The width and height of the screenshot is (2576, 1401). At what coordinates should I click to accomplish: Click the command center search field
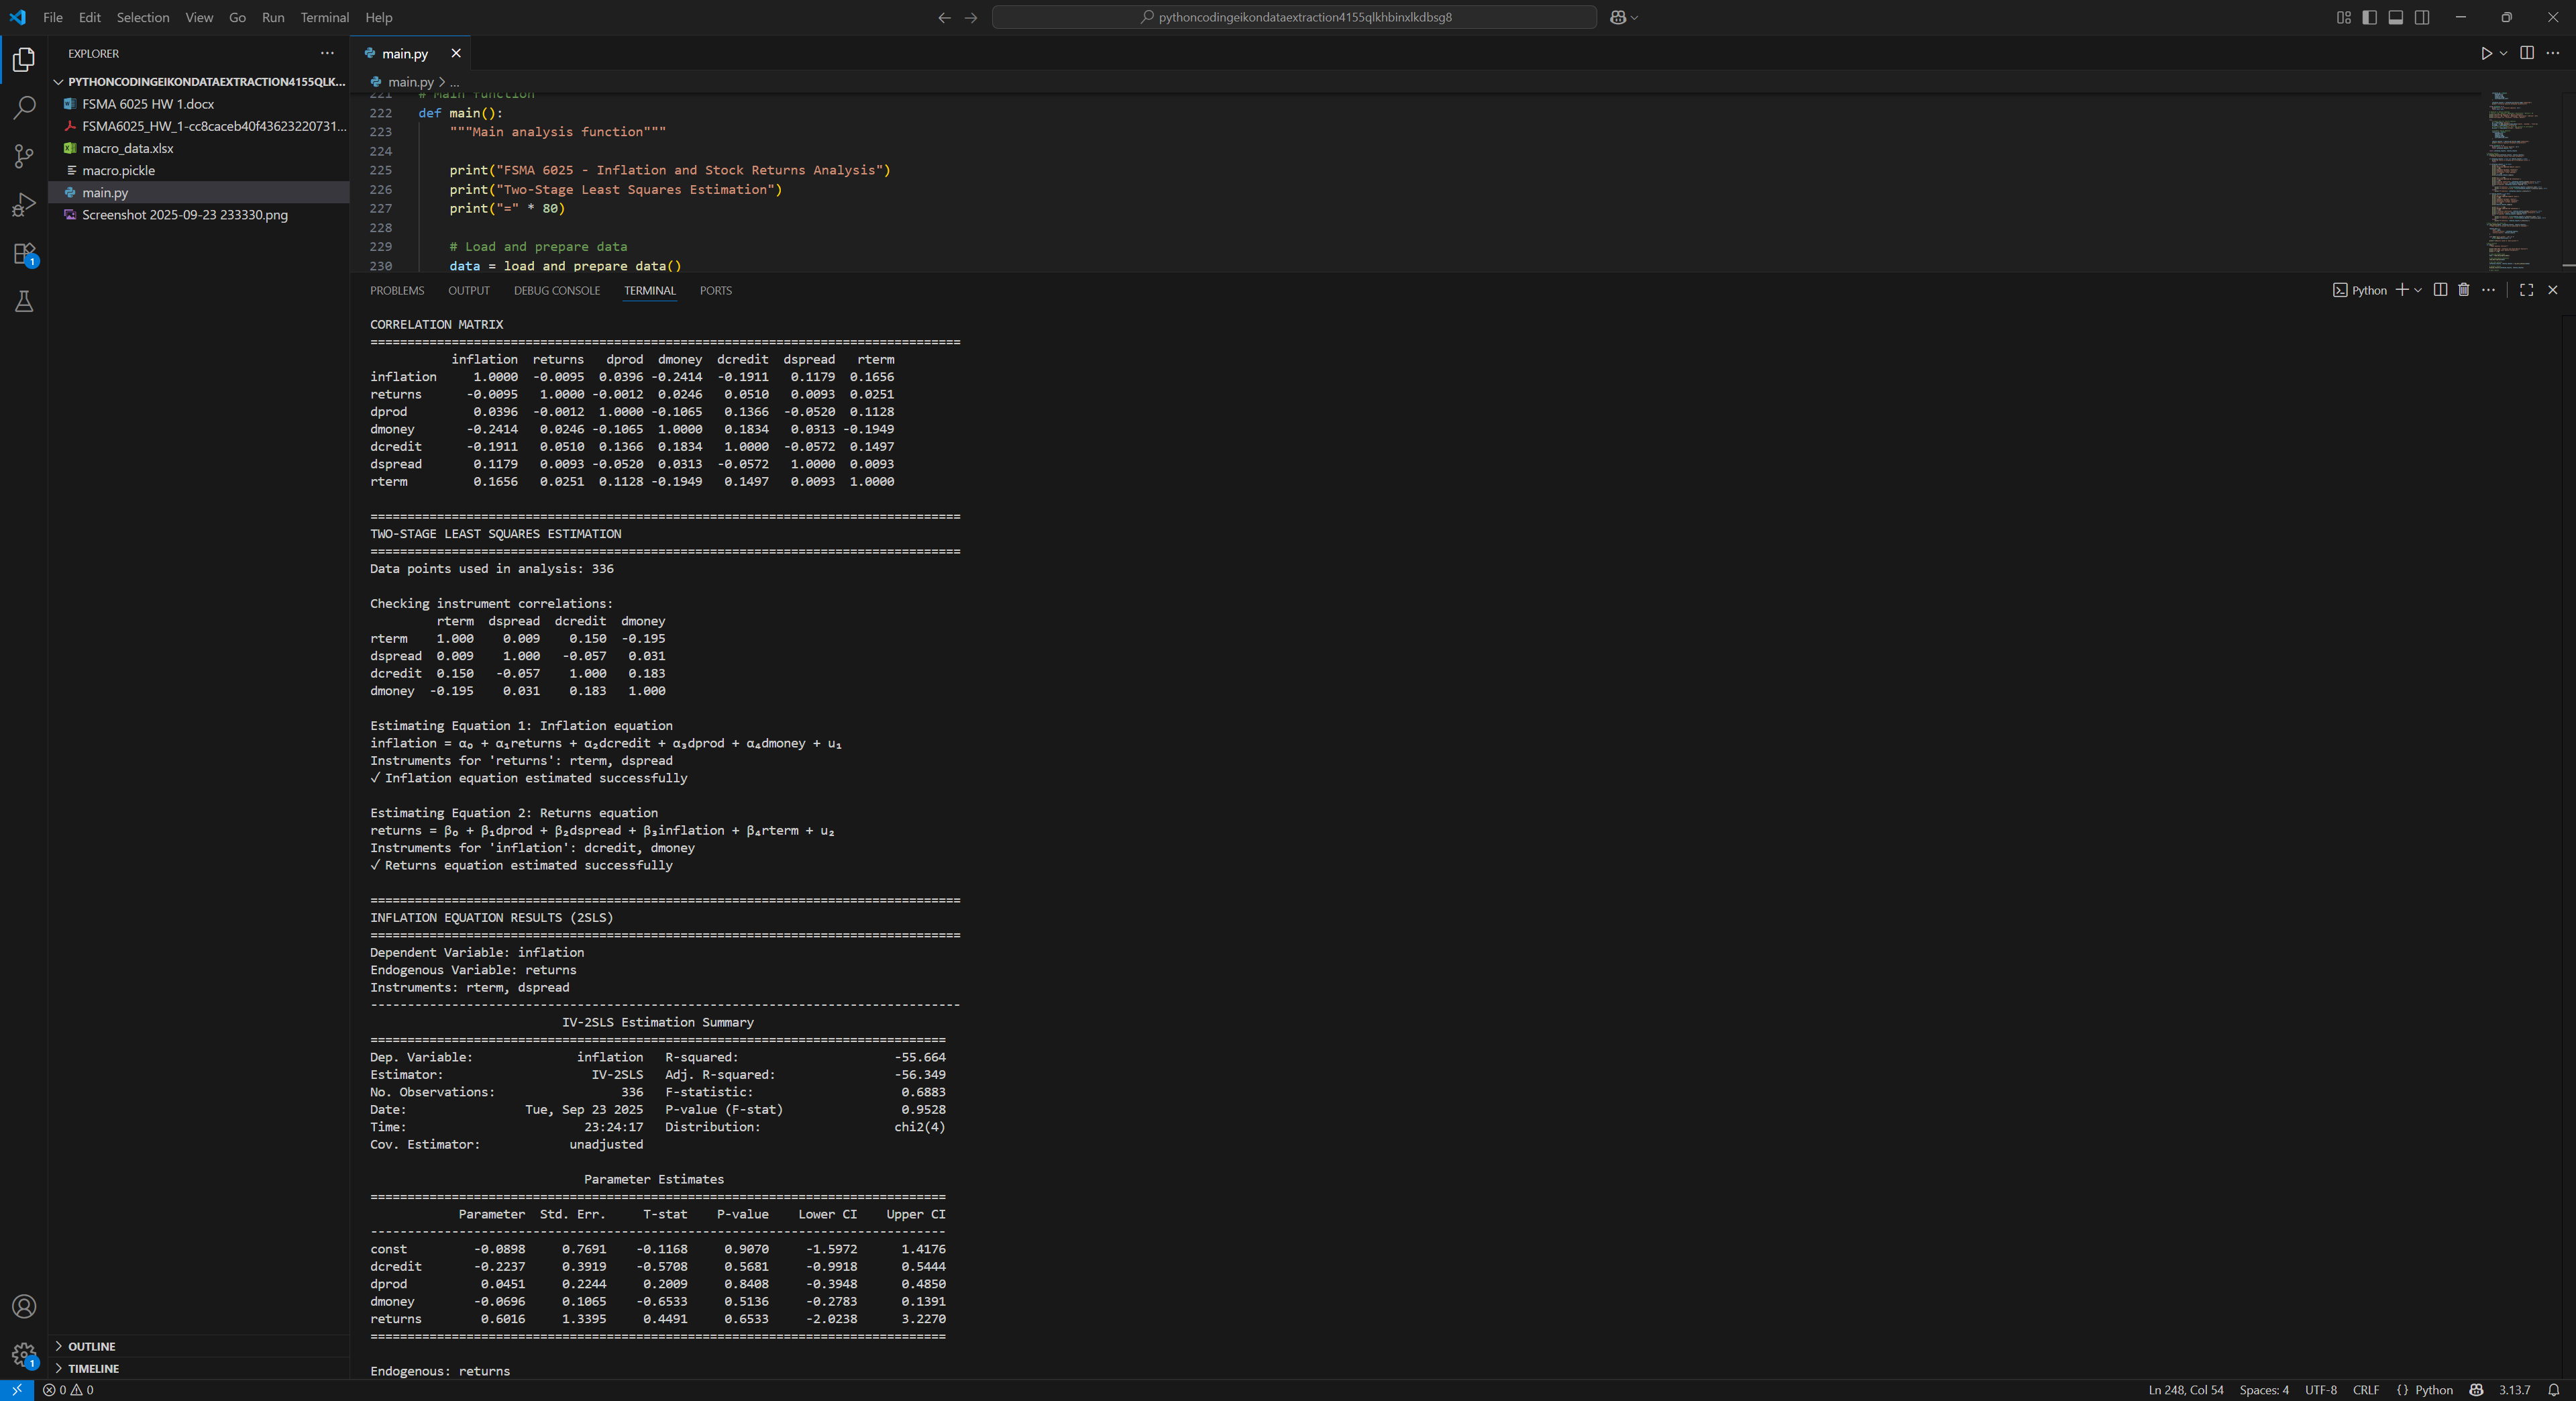1294,17
